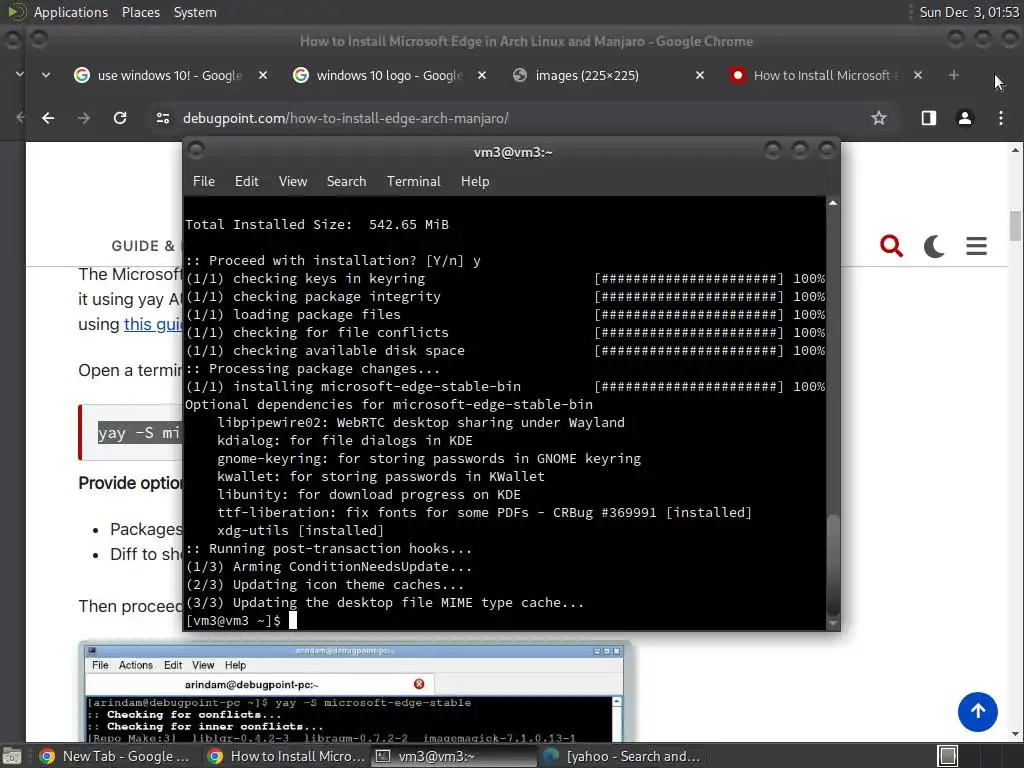The width and height of the screenshot is (1024, 768).
Task: Close the 'images (225×225)' tab
Action: click(699, 75)
